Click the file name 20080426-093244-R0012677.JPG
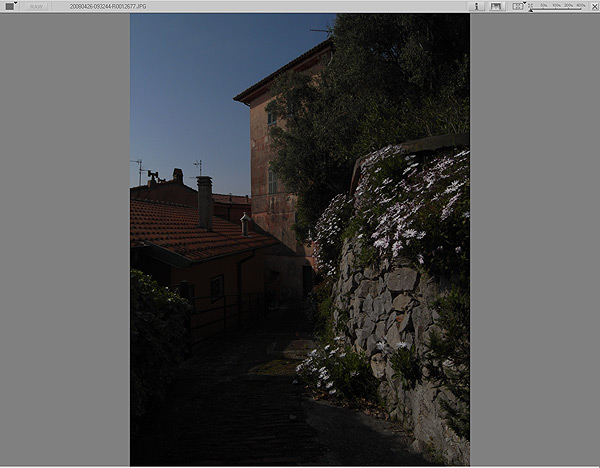Screen dimensions: 600x468 point(108,7)
